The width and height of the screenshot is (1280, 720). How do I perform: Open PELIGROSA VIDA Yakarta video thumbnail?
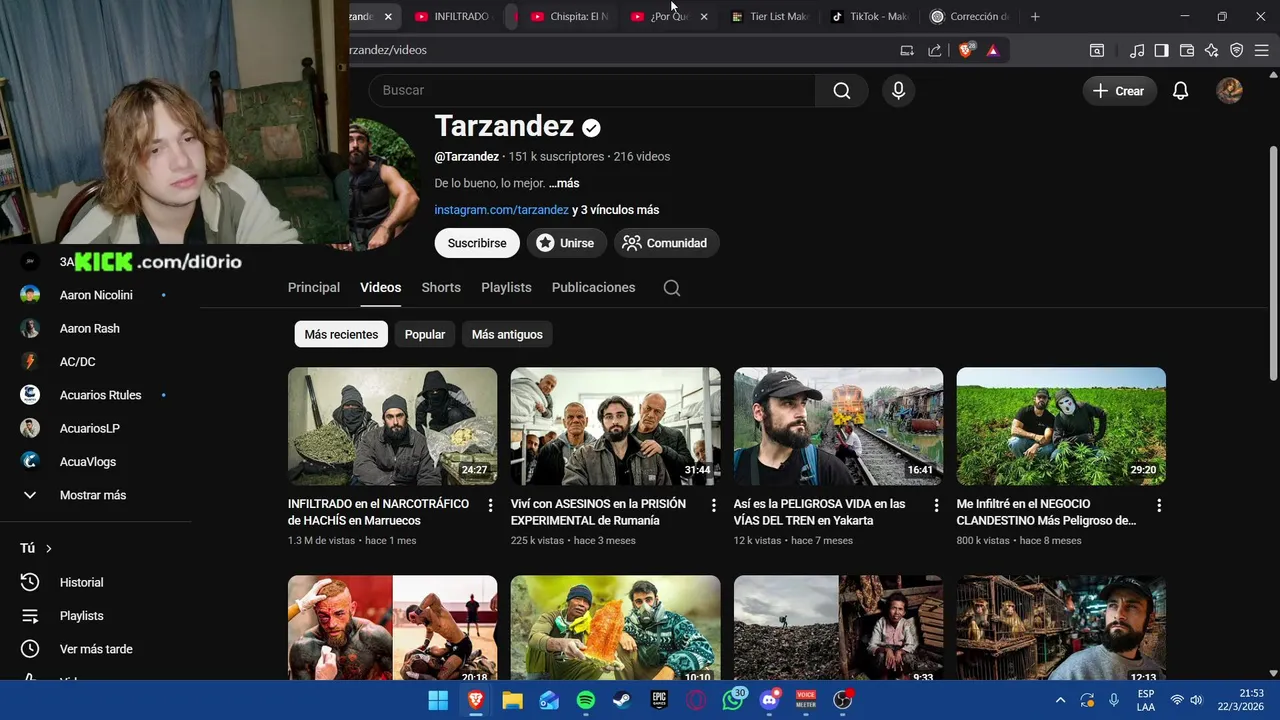[838, 426]
